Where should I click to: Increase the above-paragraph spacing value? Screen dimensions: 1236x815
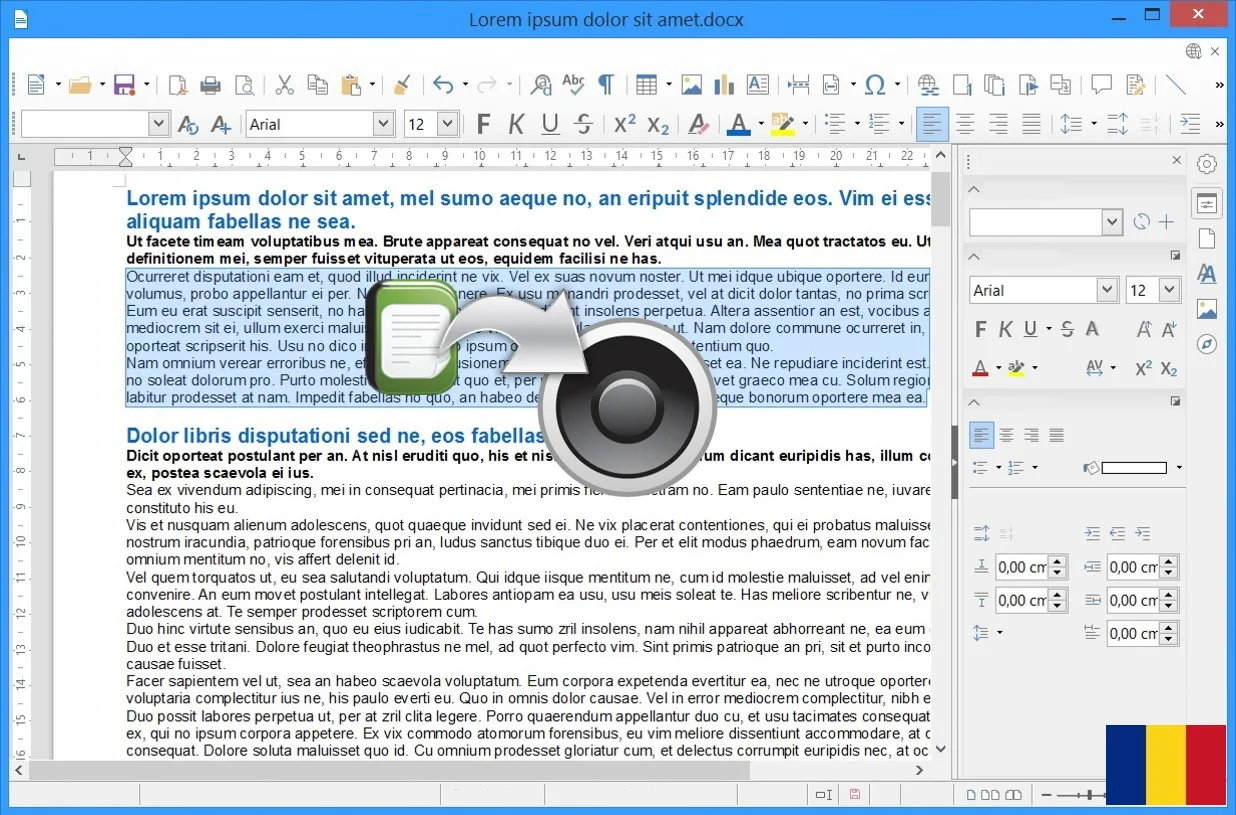[1058, 561]
